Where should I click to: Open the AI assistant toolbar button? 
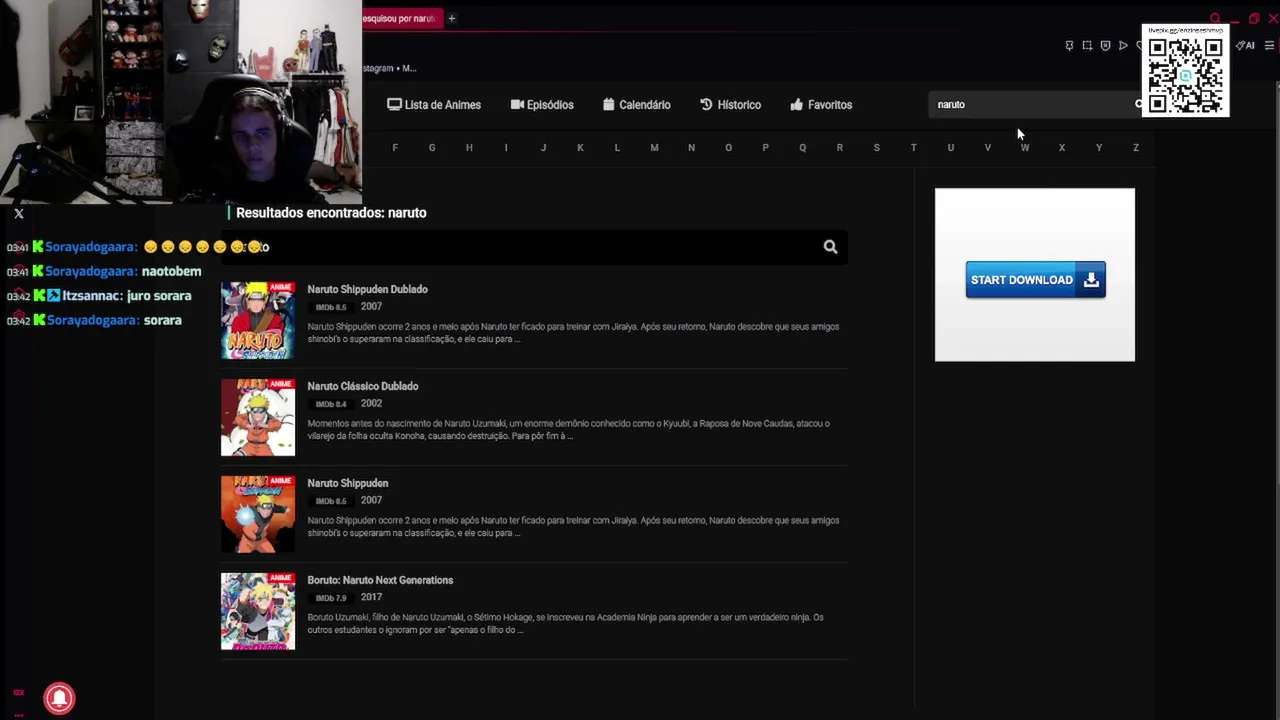coord(1245,46)
